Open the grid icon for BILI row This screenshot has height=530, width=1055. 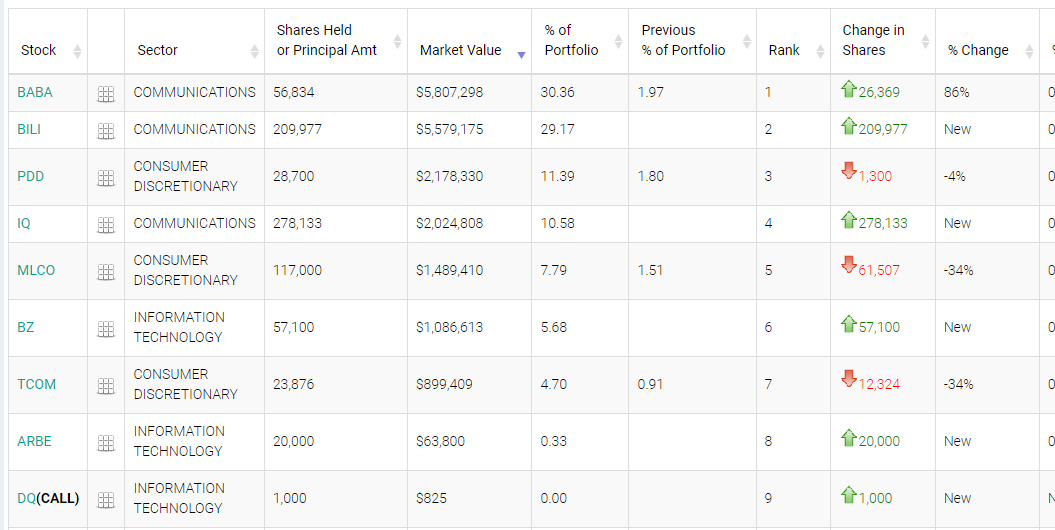pos(106,131)
